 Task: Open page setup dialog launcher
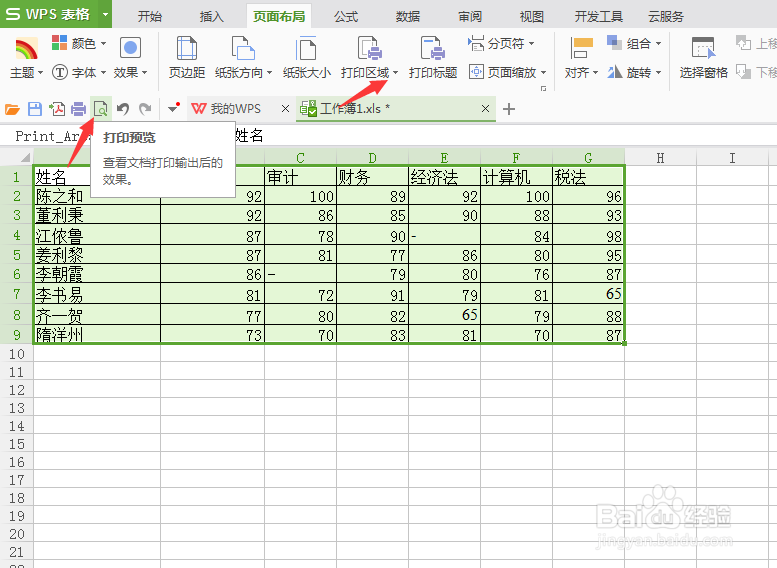543,88
